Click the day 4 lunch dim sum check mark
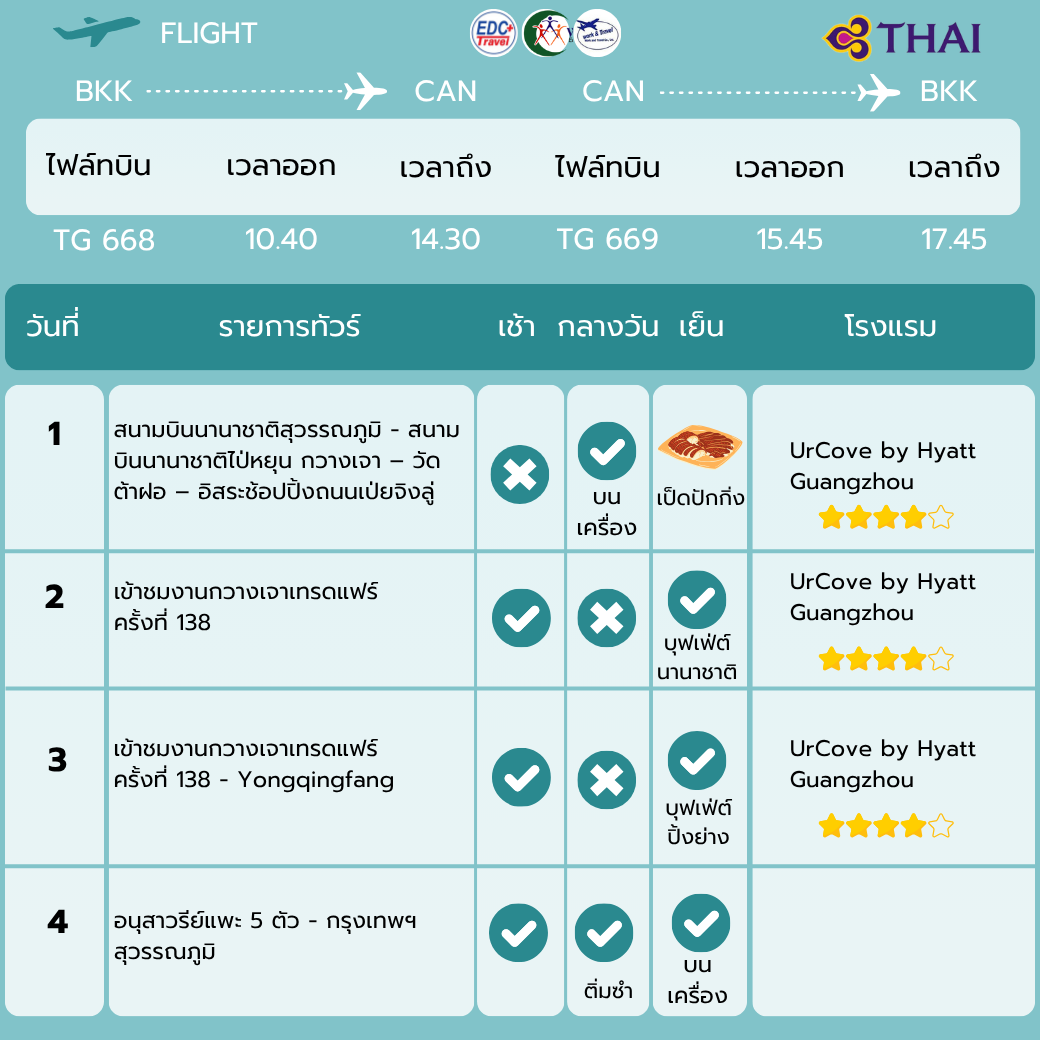This screenshot has width=1040, height=1040. point(604,933)
